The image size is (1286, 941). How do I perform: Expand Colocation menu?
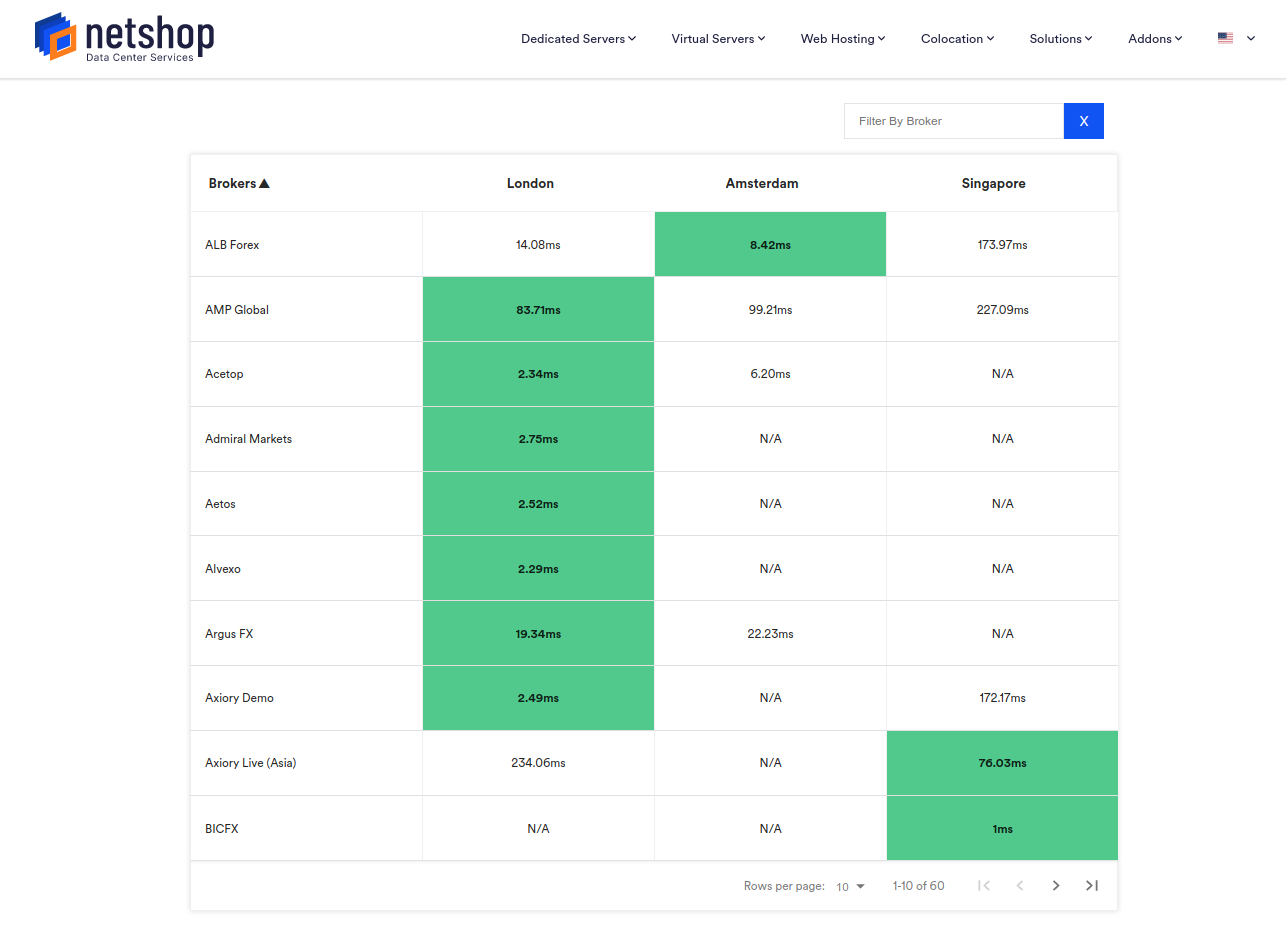coord(957,38)
